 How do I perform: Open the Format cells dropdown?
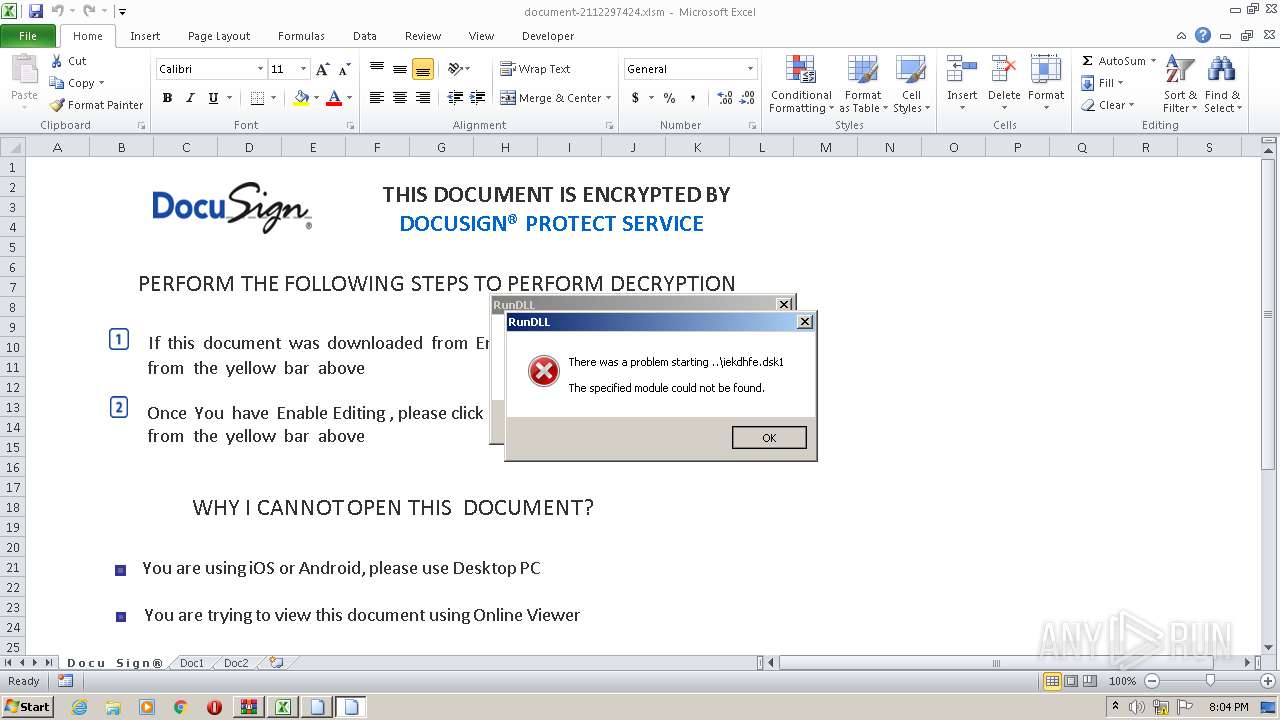tap(1046, 85)
